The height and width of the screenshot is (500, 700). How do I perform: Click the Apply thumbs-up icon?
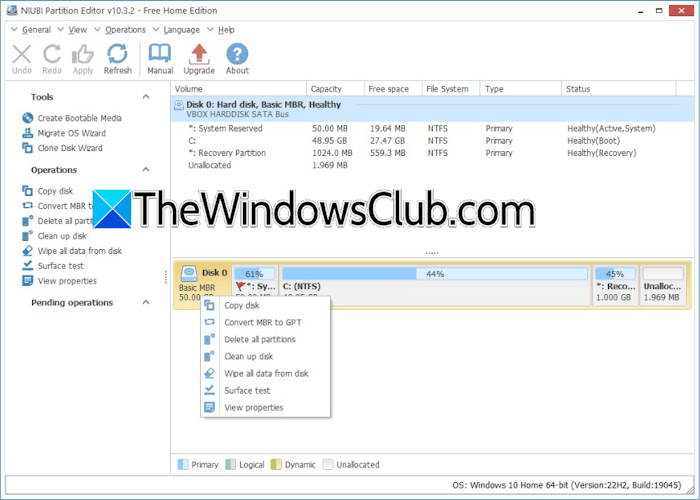(x=83, y=54)
